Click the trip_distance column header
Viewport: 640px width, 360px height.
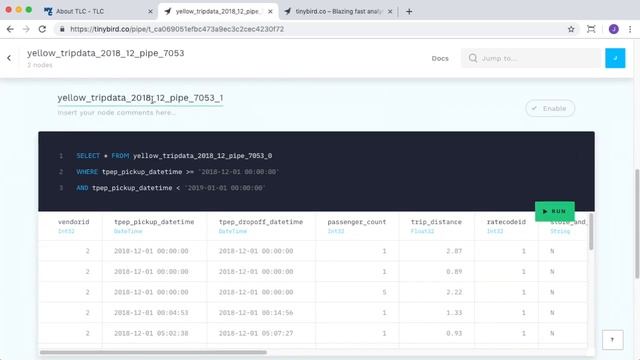click(436, 222)
